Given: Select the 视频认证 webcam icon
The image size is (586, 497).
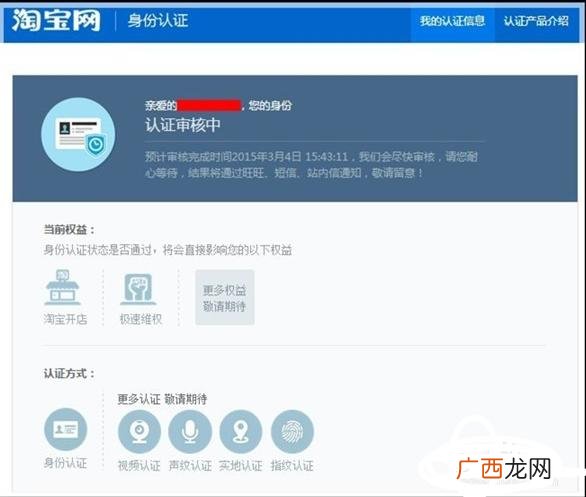Looking at the screenshot, I should click(139, 432).
